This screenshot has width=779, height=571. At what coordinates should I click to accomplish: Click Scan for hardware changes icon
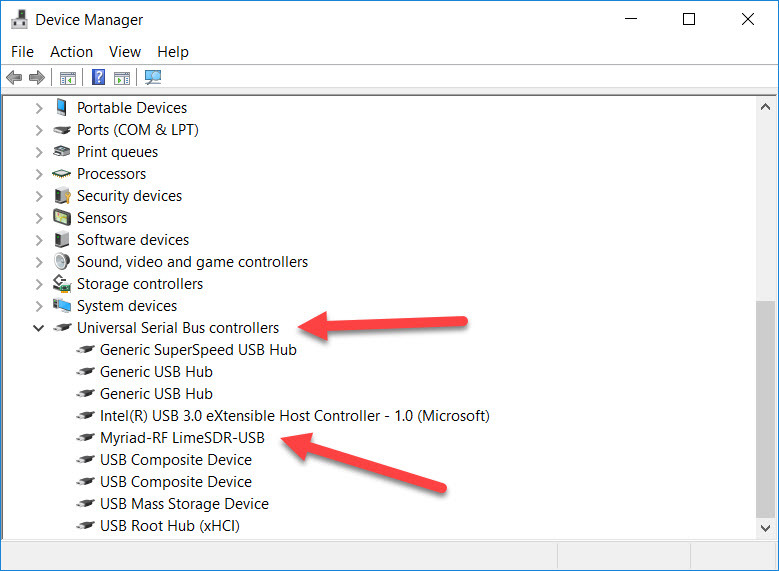pos(153,77)
